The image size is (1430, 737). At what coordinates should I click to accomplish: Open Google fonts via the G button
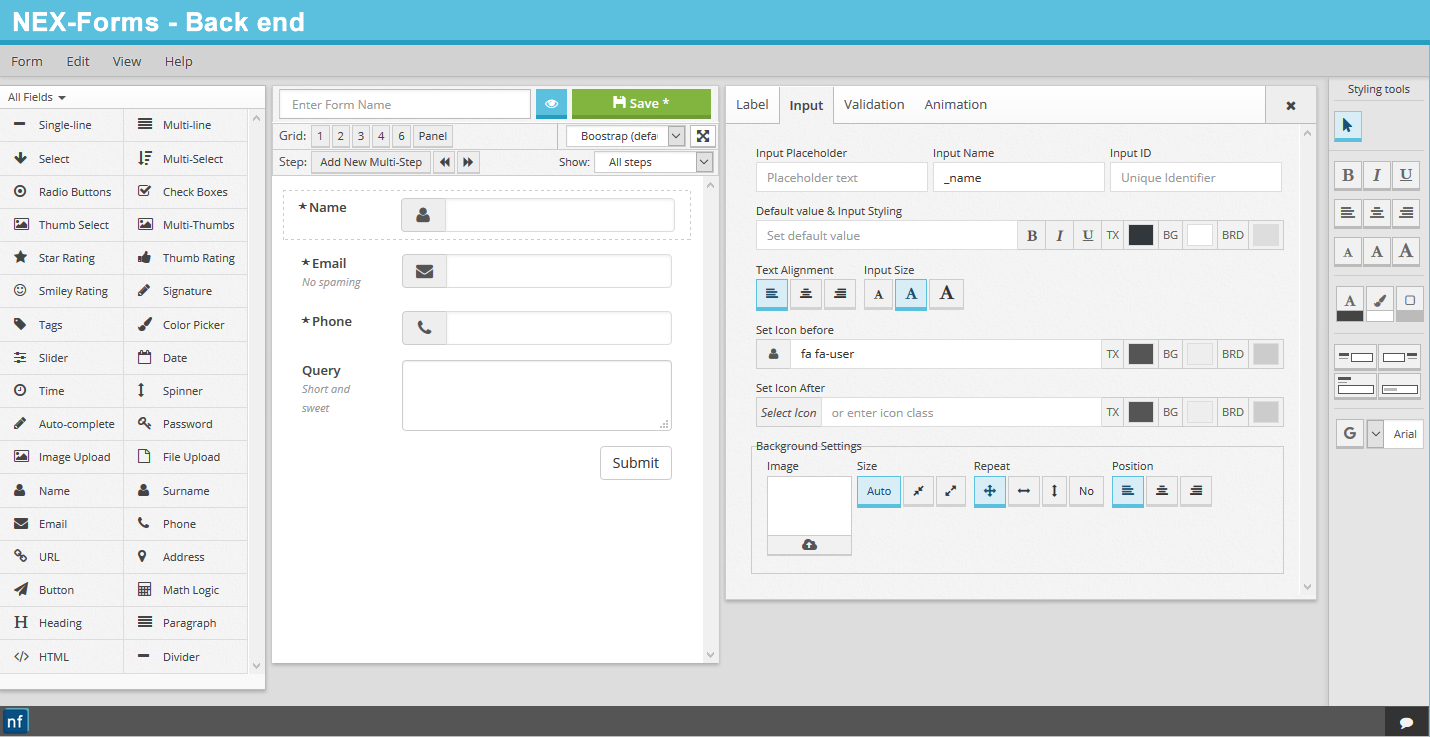pyautogui.click(x=1350, y=433)
